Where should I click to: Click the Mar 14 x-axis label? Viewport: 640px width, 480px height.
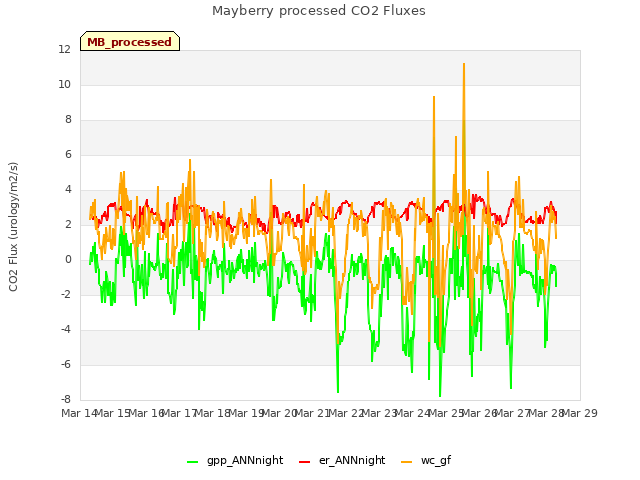[x=79, y=413]
